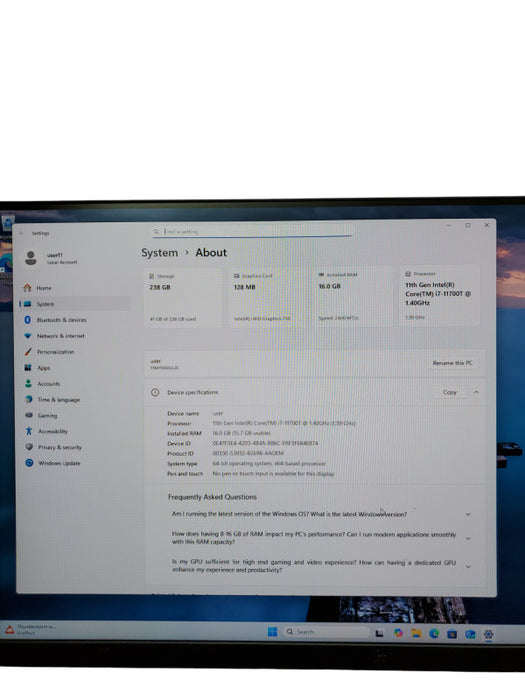Open Copilot from the taskbar
This screenshot has width=525, height=700.
pyautogui.click(x=398, y=633)
